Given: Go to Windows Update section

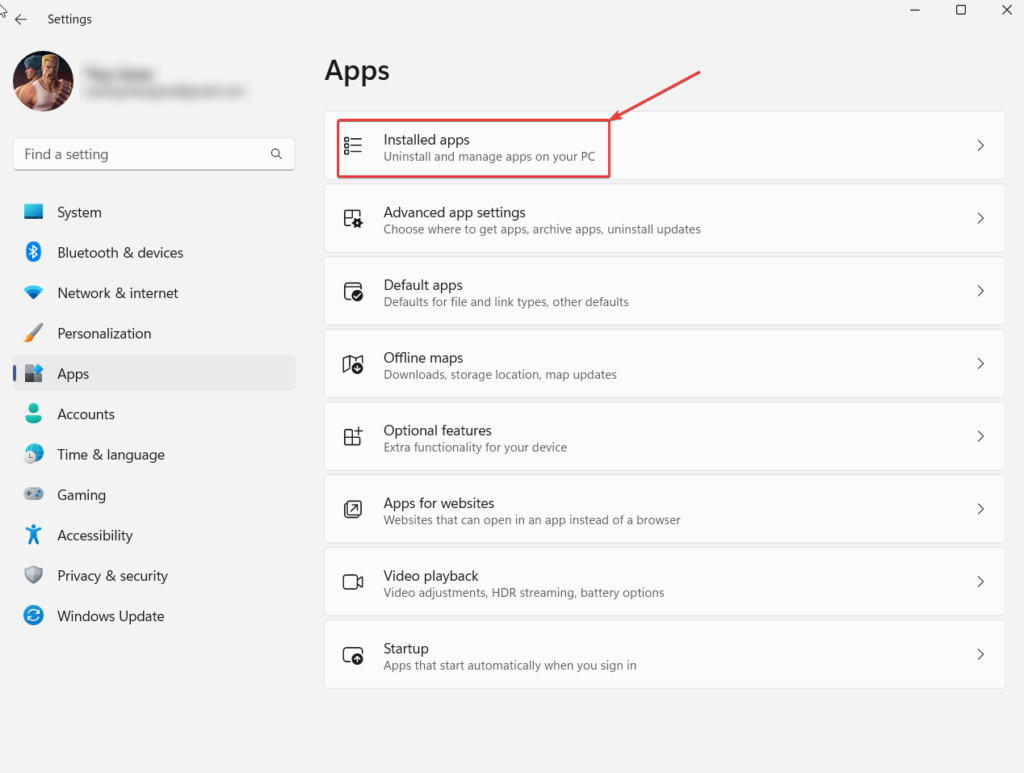Looking at the screenshot, I should pos(110,616).
